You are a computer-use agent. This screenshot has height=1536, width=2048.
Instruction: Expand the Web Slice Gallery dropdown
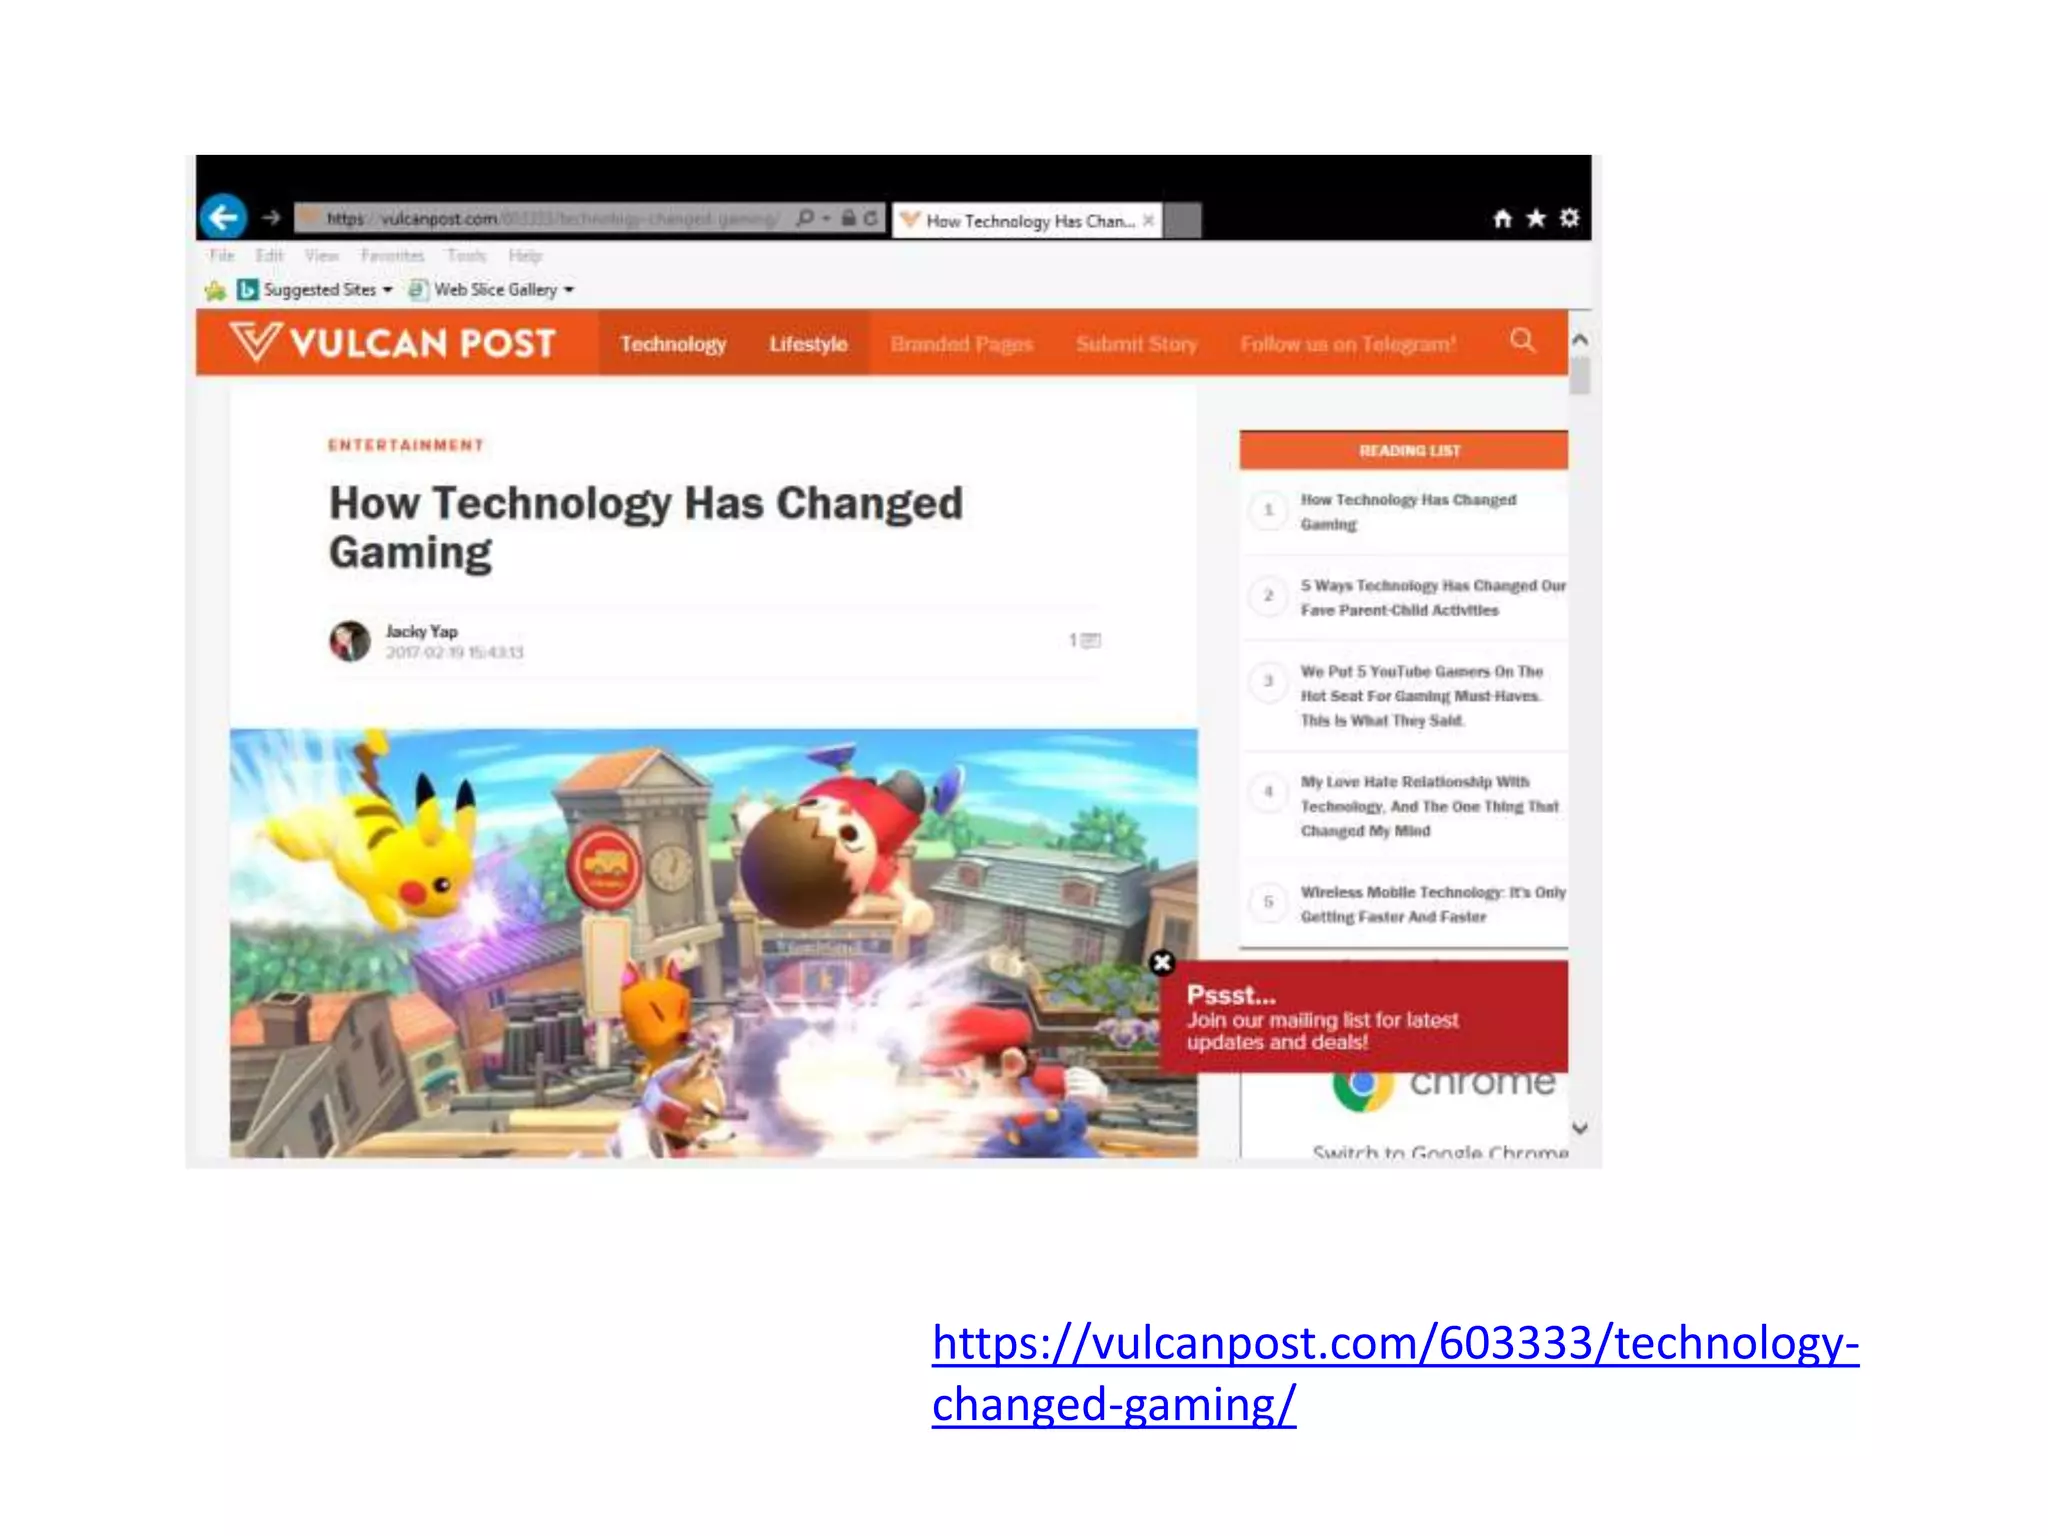coord(569,290)
